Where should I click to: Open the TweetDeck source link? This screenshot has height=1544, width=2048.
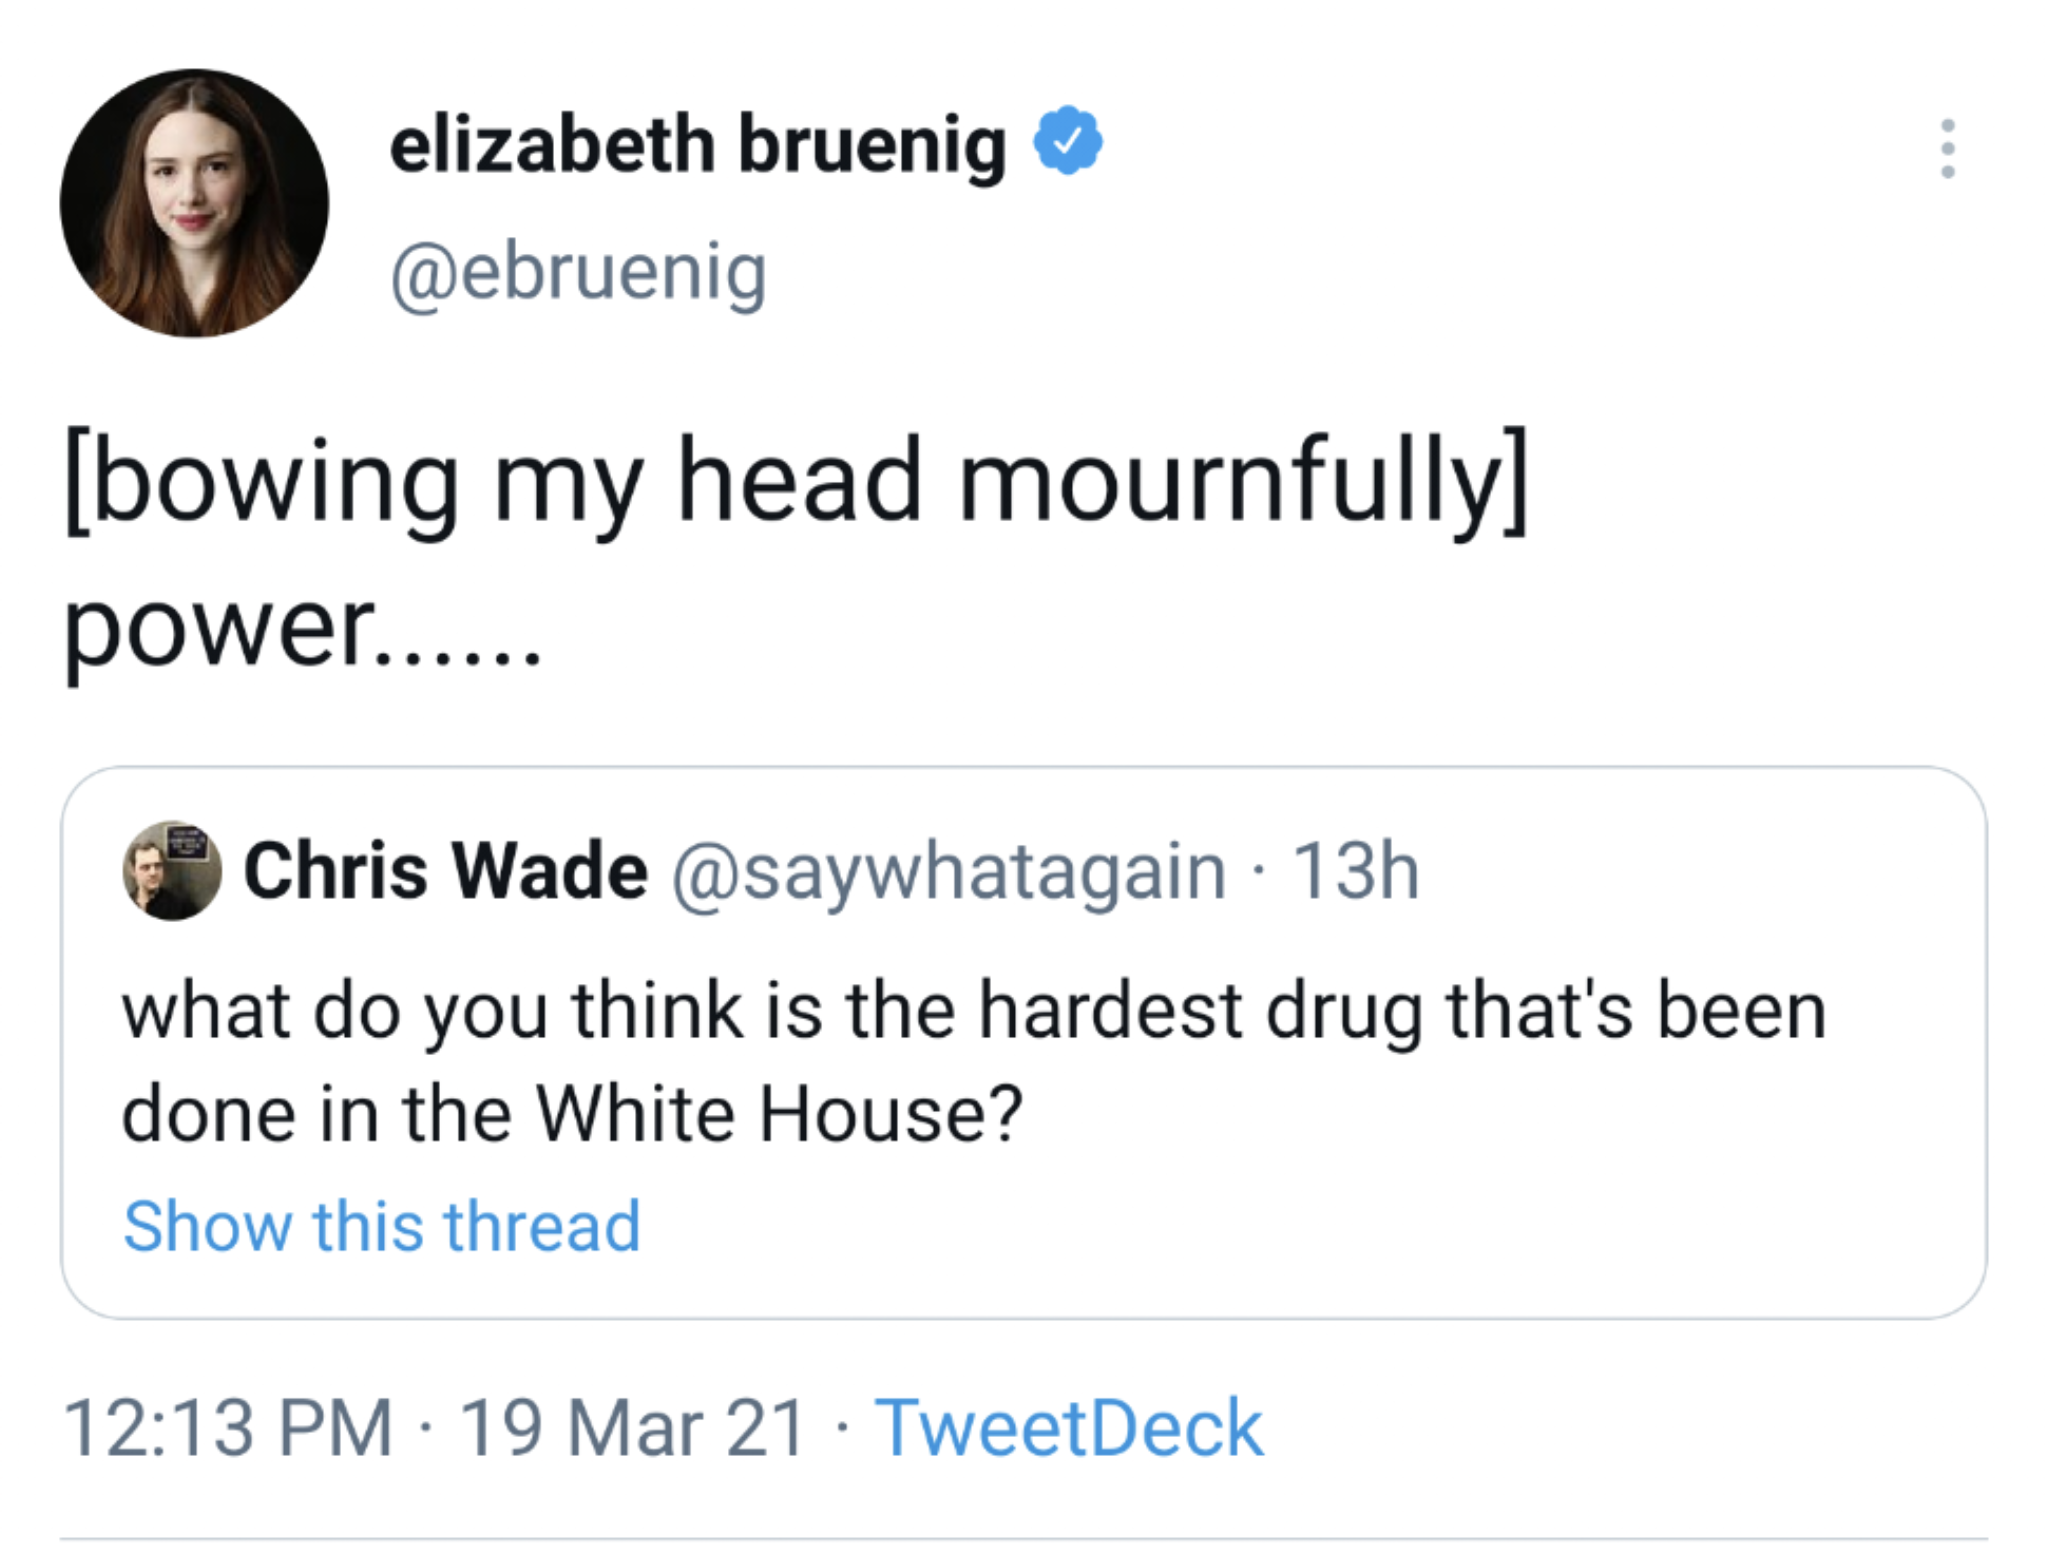click(1068, 1428)
